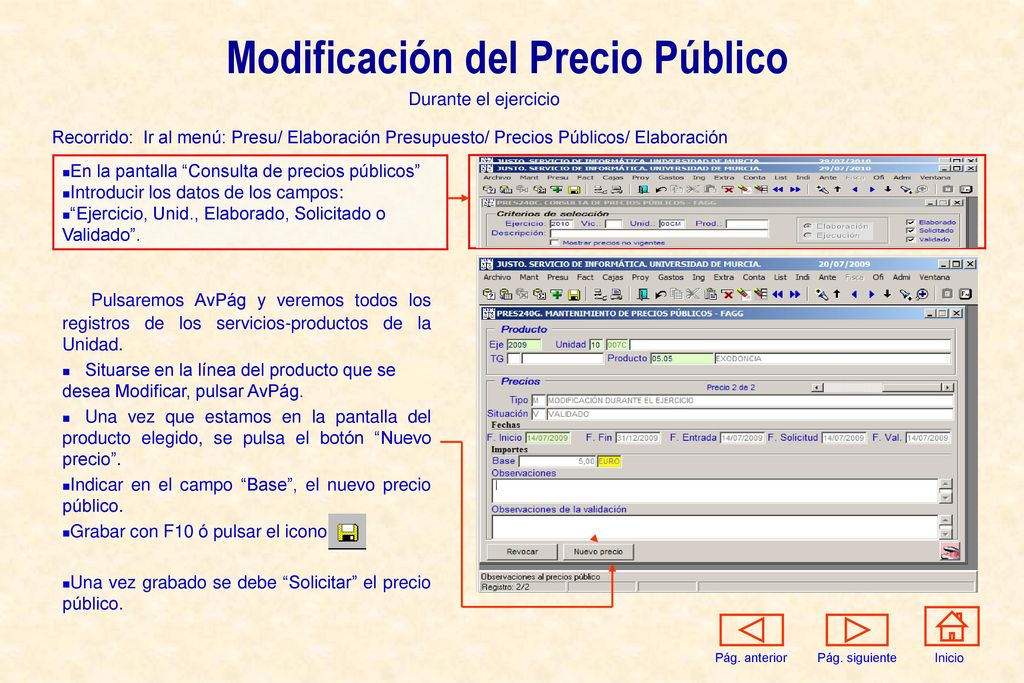Open Gastos menu in Mantenimiento window
The image size is (1024, 683).
(x=671, y=277)
